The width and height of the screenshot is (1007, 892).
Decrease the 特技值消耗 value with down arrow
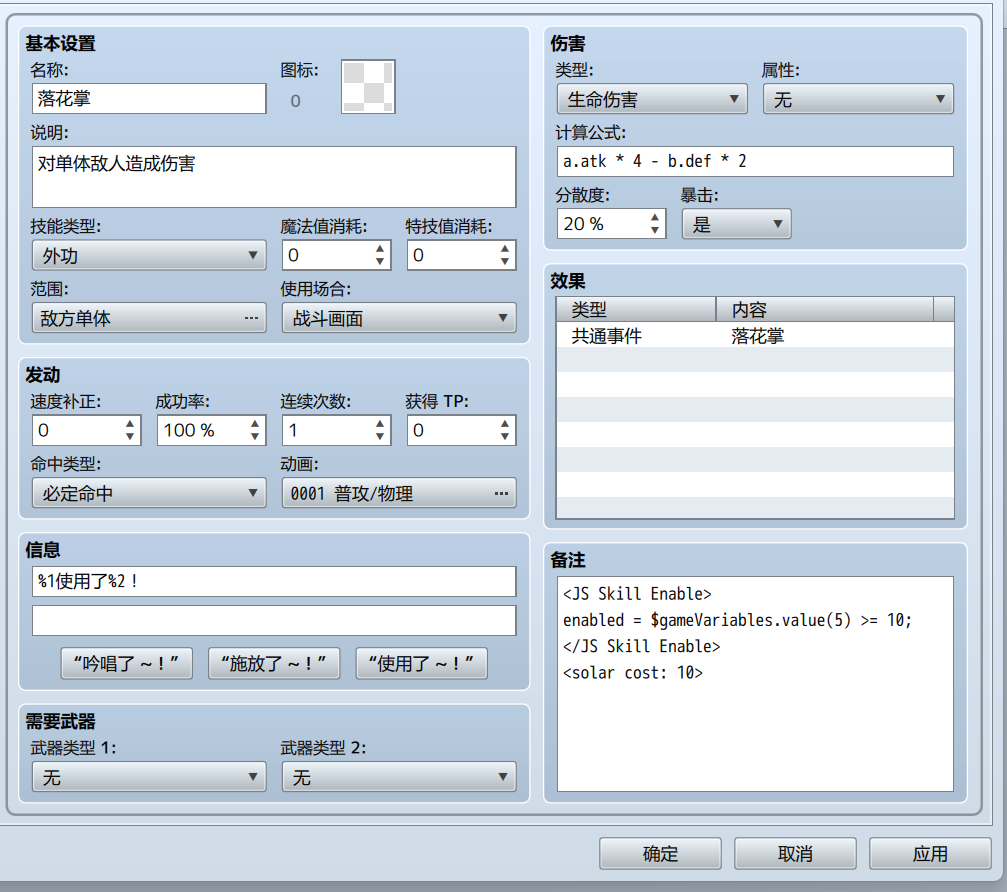point(505,262)
